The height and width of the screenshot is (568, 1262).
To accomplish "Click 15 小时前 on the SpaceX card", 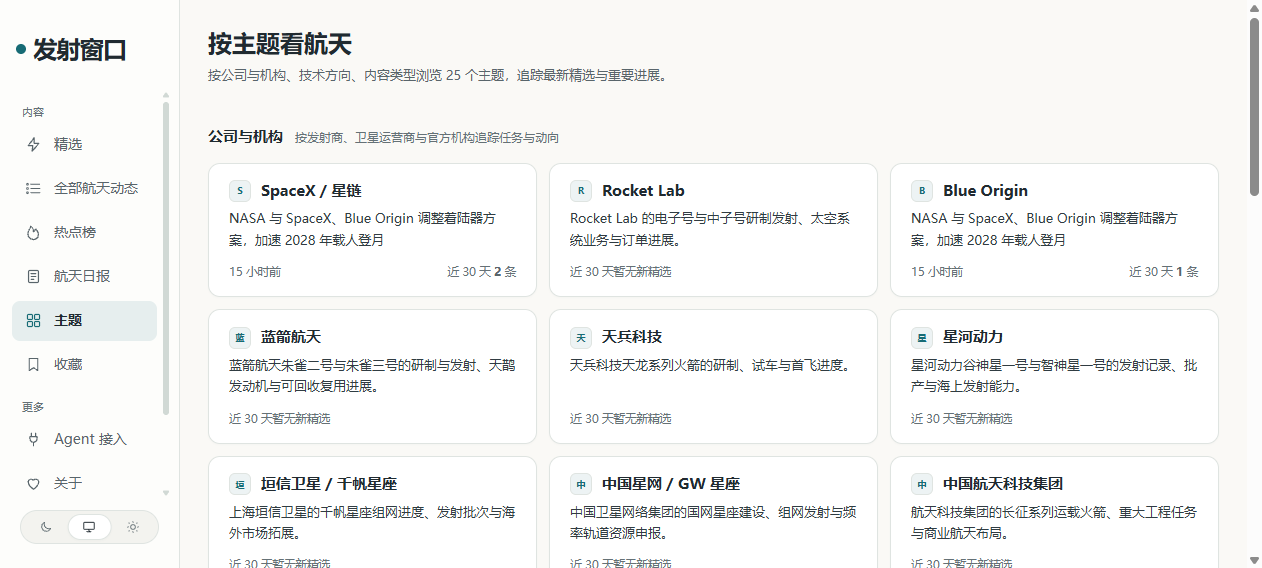I will [255, 272].
